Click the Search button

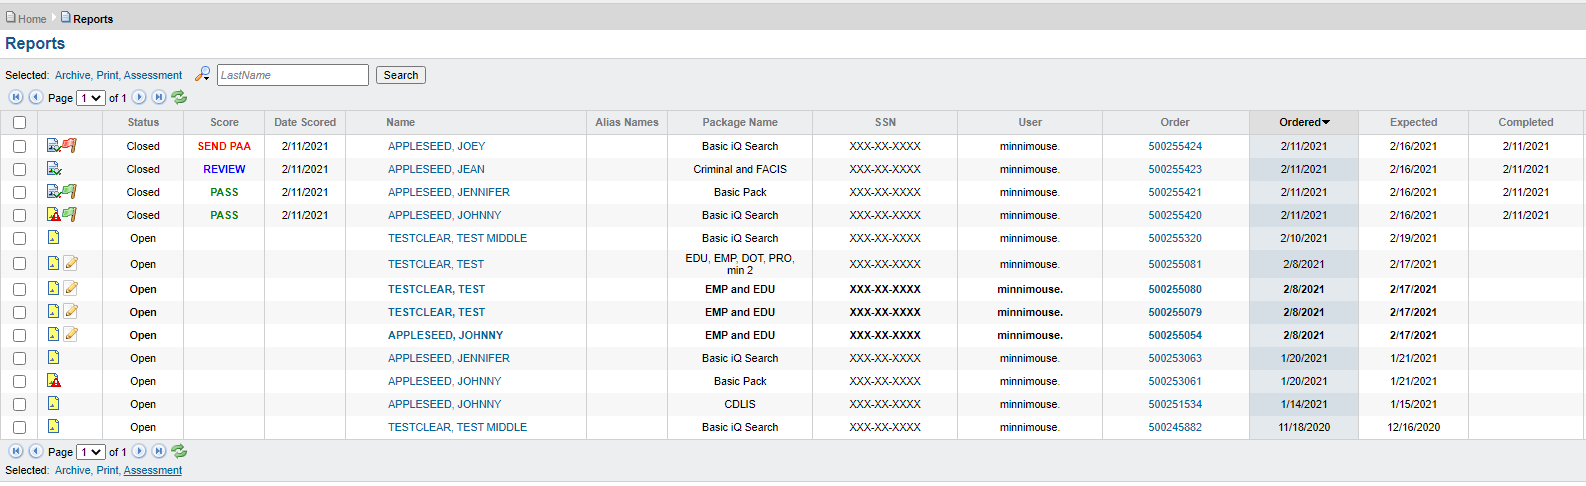click(x=401, y=75)
